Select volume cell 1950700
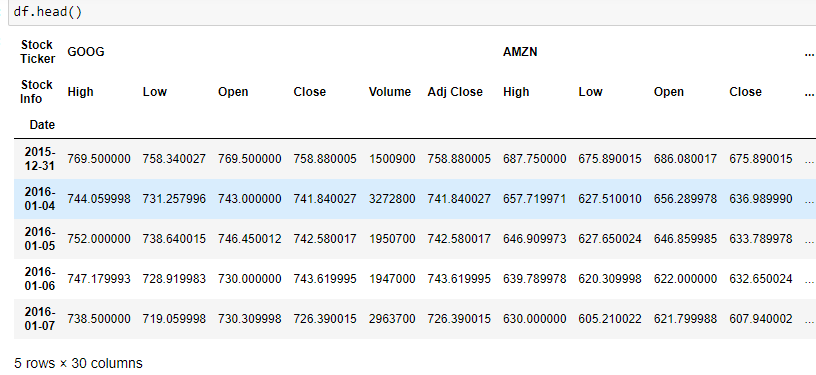The height and width of the screenshot is (375, 816). (x=392, y=239)
